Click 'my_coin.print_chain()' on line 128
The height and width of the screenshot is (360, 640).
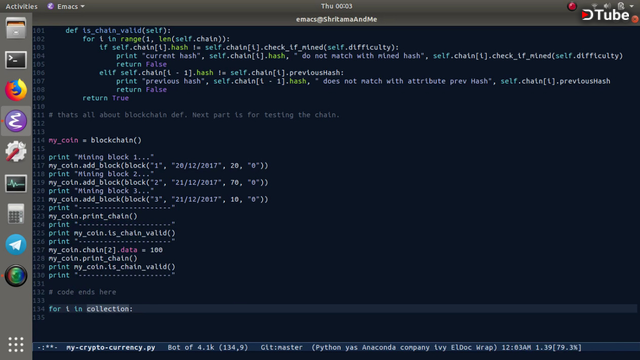click(93, 258)
